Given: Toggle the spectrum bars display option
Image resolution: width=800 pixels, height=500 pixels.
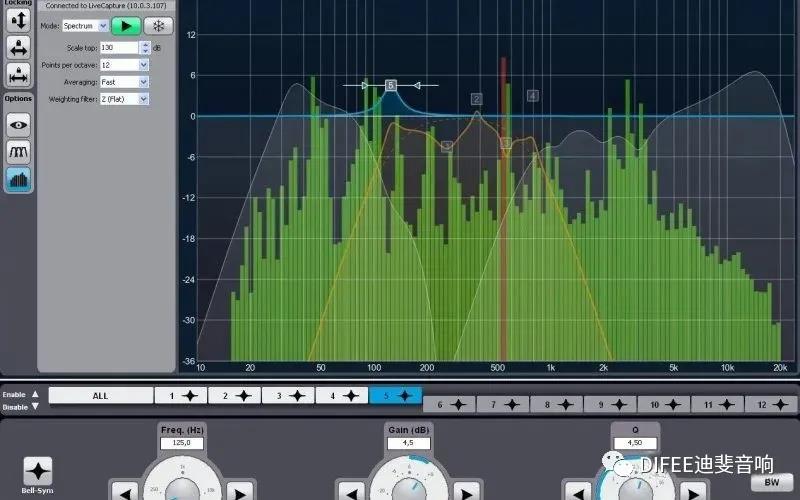Looking at the screenshot, I should 18,179.
